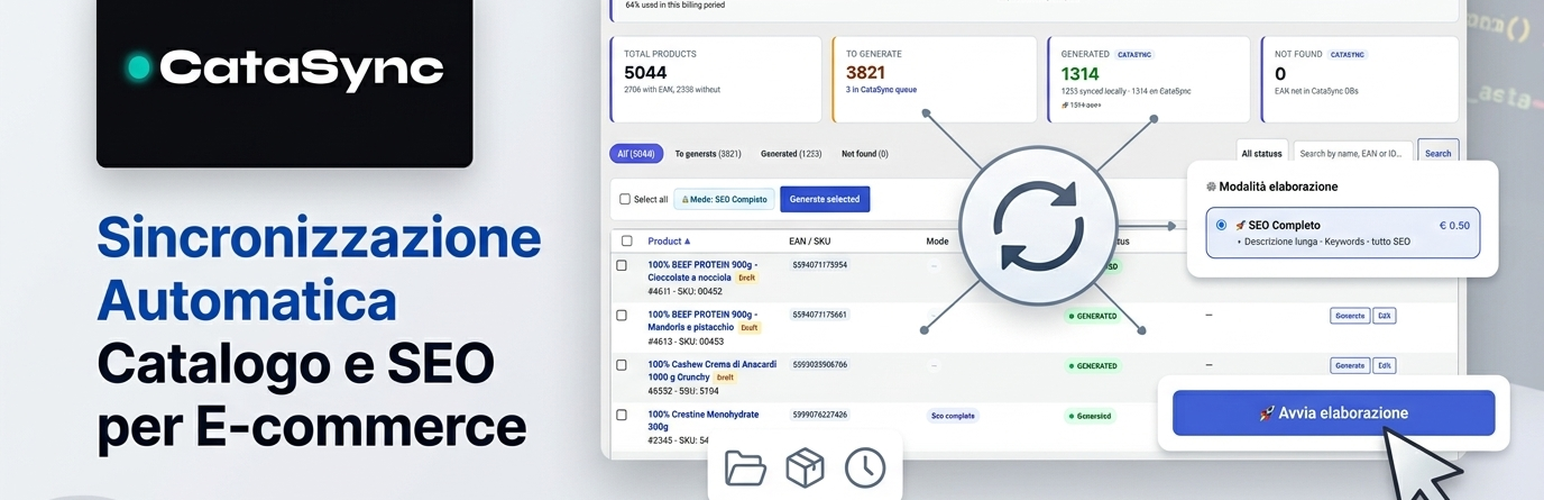This screenshot has height=500, width=1544.
Task: Check the Cioccolato e nocciola beef protein row
Action: pyautogui.click(x=622, y=265)
